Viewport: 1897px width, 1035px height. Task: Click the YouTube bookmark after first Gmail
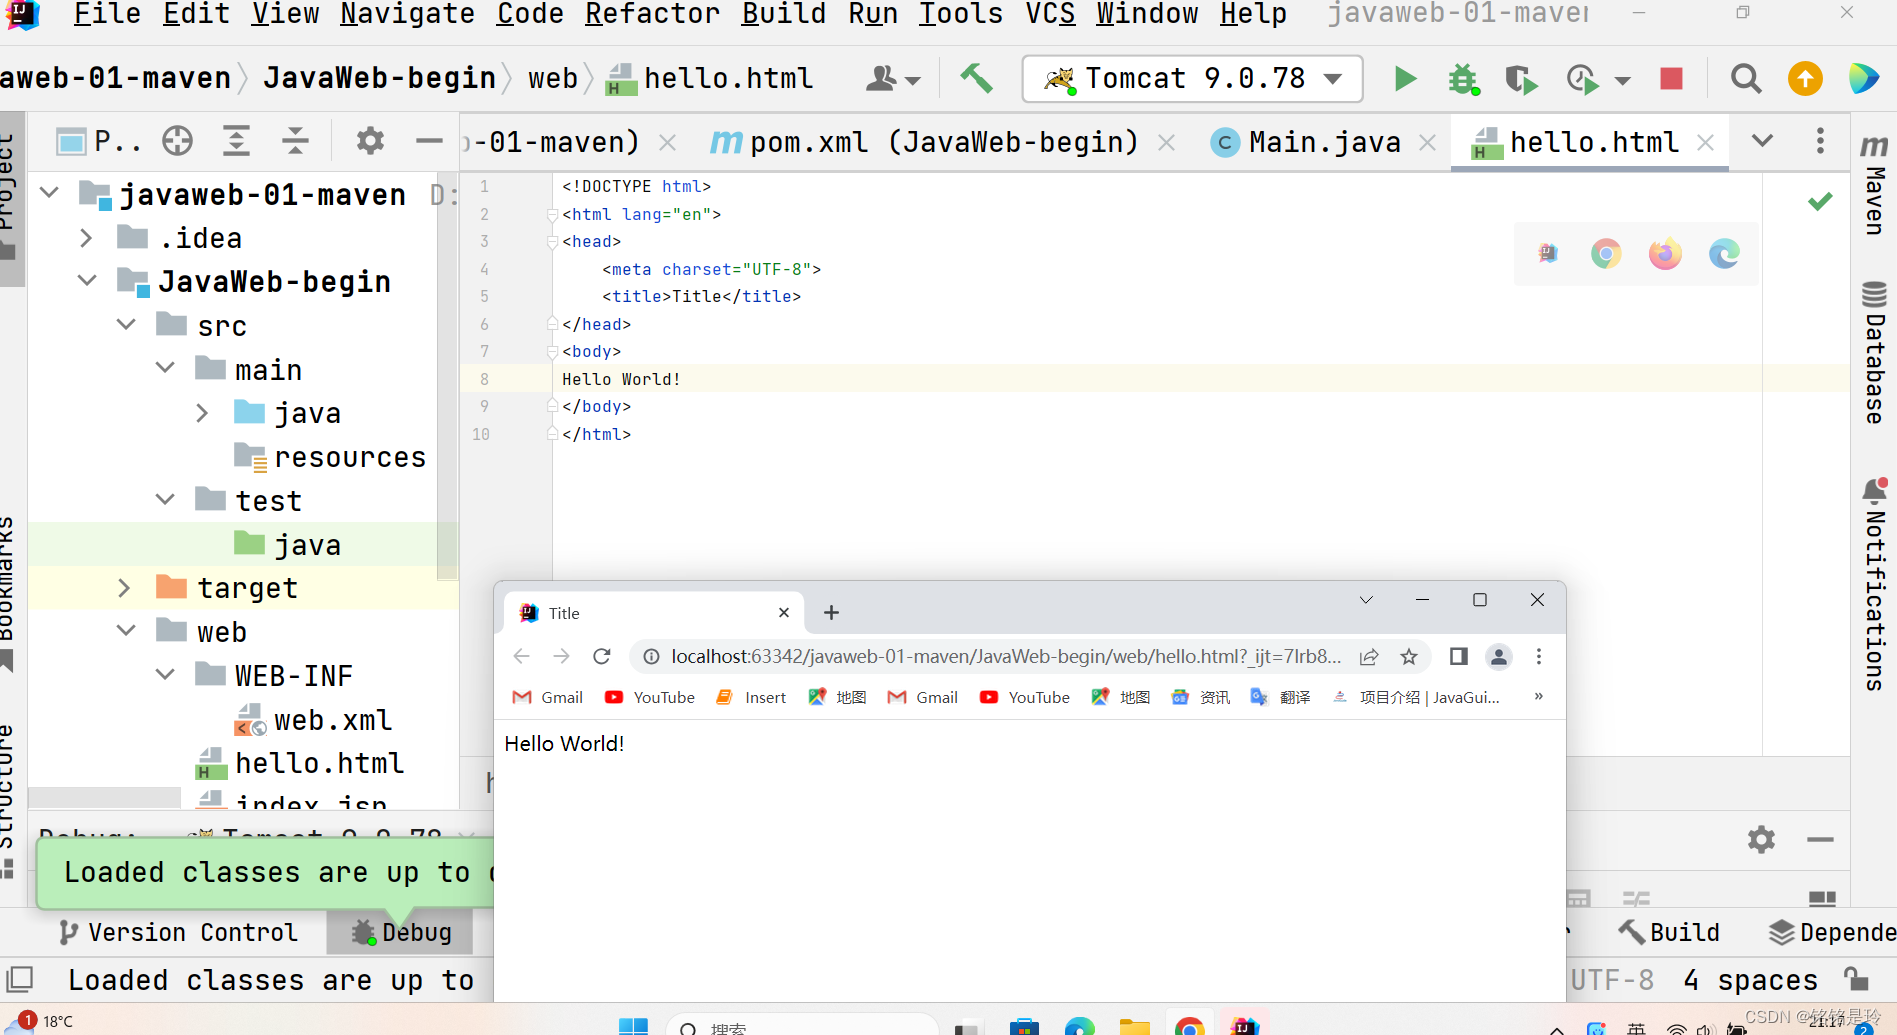coord(650,697)
